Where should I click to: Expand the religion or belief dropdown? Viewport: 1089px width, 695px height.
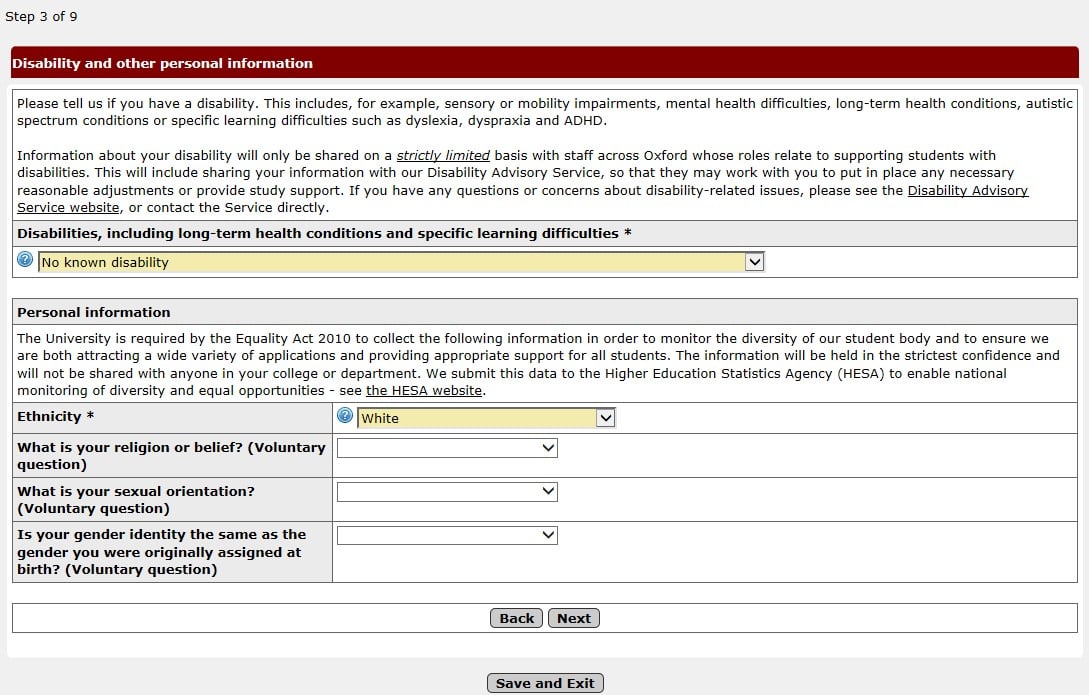(447, 448)
